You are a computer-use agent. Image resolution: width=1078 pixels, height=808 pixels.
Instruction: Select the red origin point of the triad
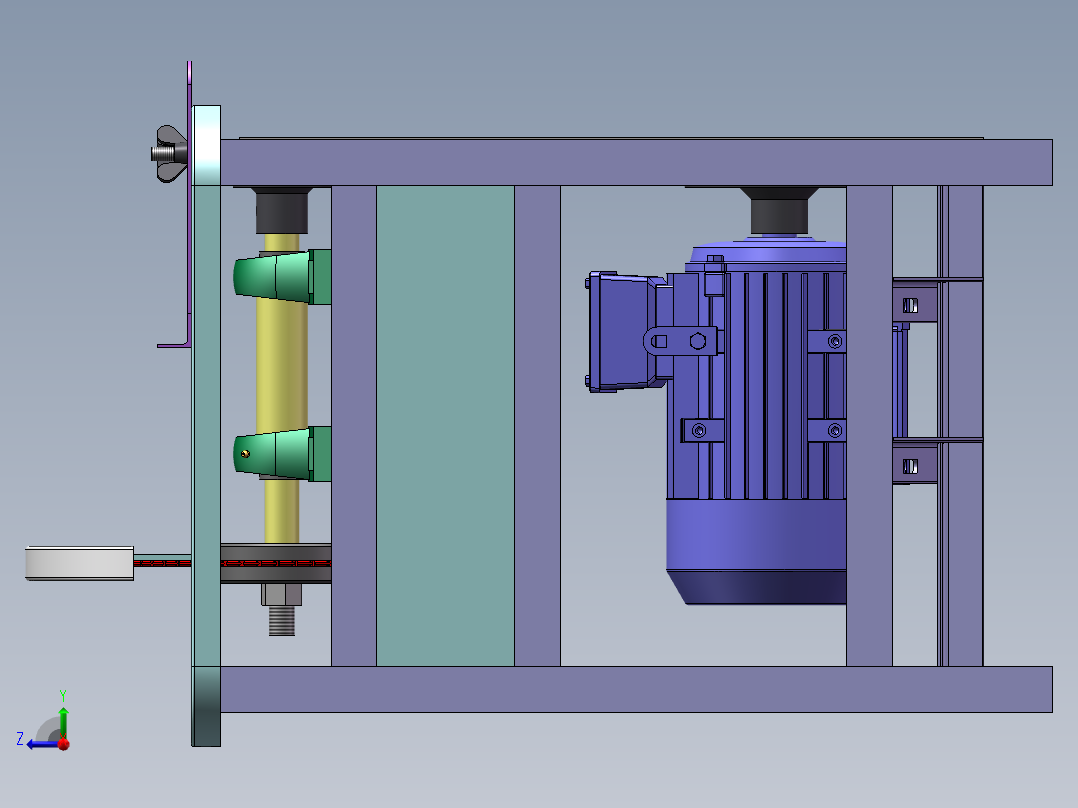pyautogui.click(x=63, y=743)
